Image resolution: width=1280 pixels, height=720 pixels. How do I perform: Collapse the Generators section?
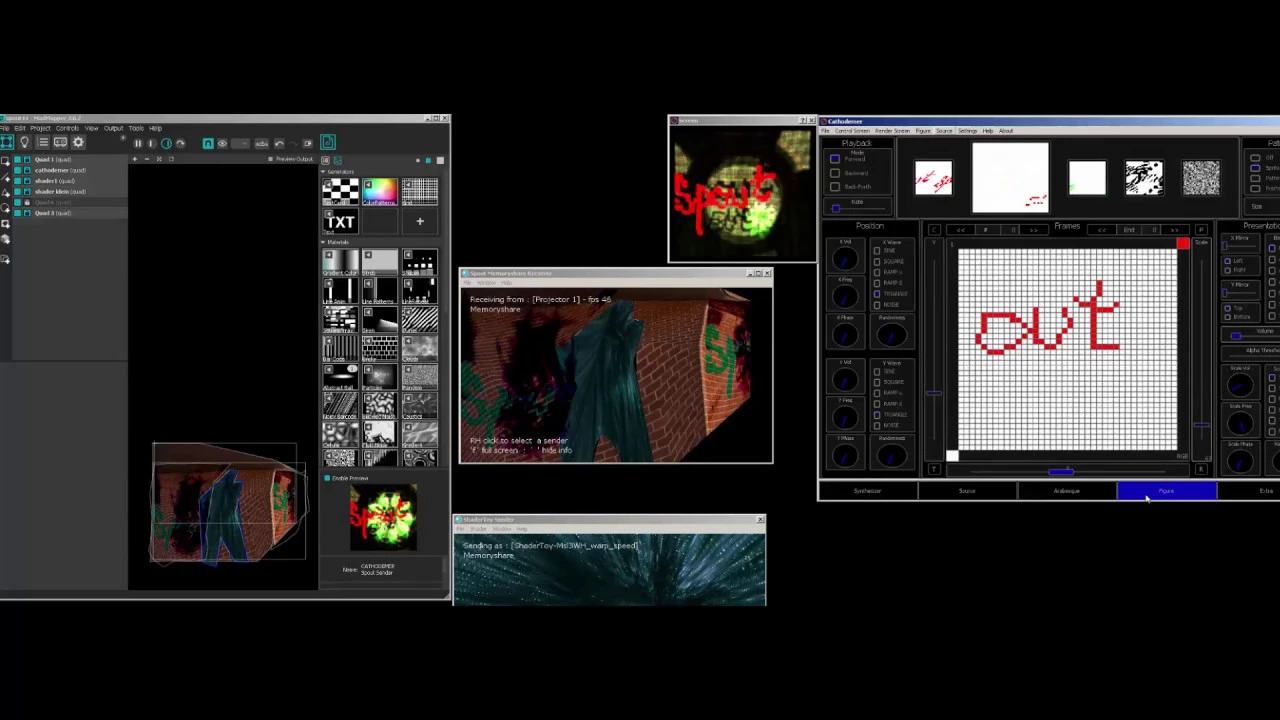point(323,171)
